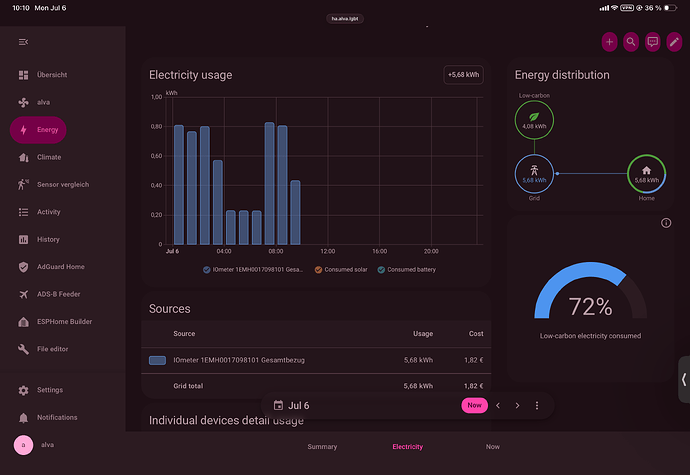The height and width of the screenshot is (475, 690).
Task: Click the pink Now button
Action: coord(474,405)
